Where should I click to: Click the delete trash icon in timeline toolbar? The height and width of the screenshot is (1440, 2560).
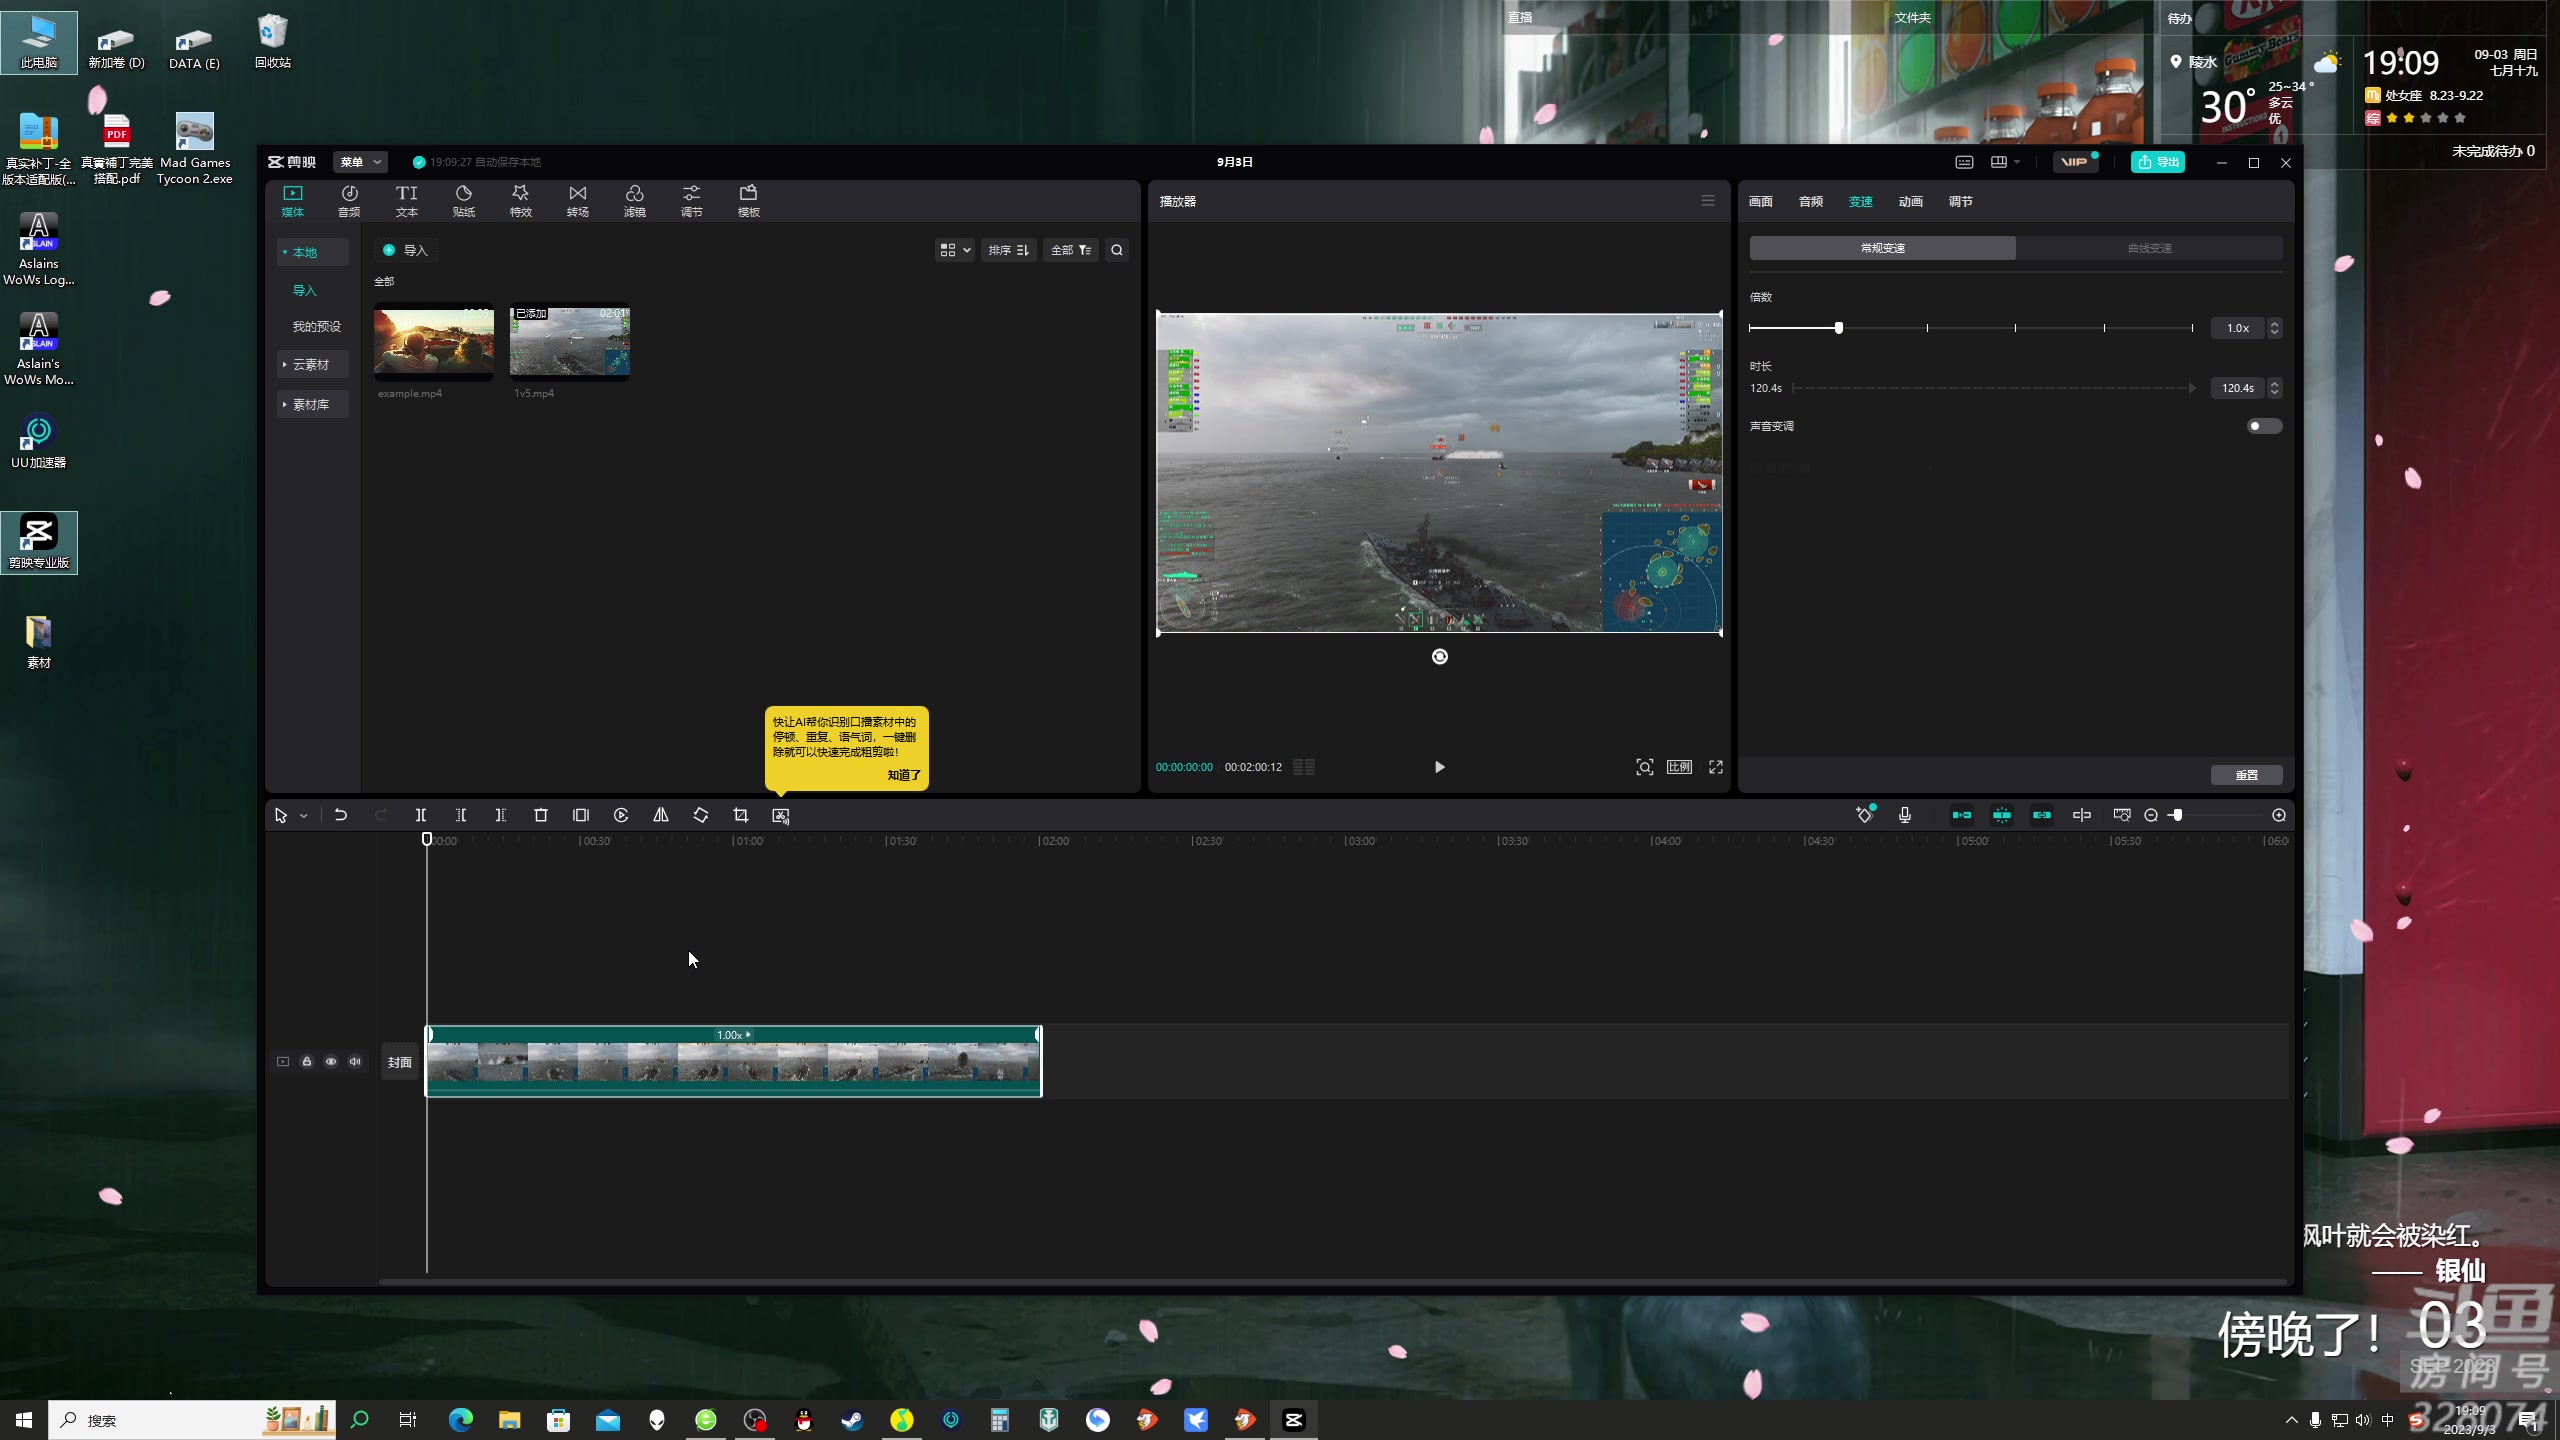pyautogui.click(x=541, y=815)
